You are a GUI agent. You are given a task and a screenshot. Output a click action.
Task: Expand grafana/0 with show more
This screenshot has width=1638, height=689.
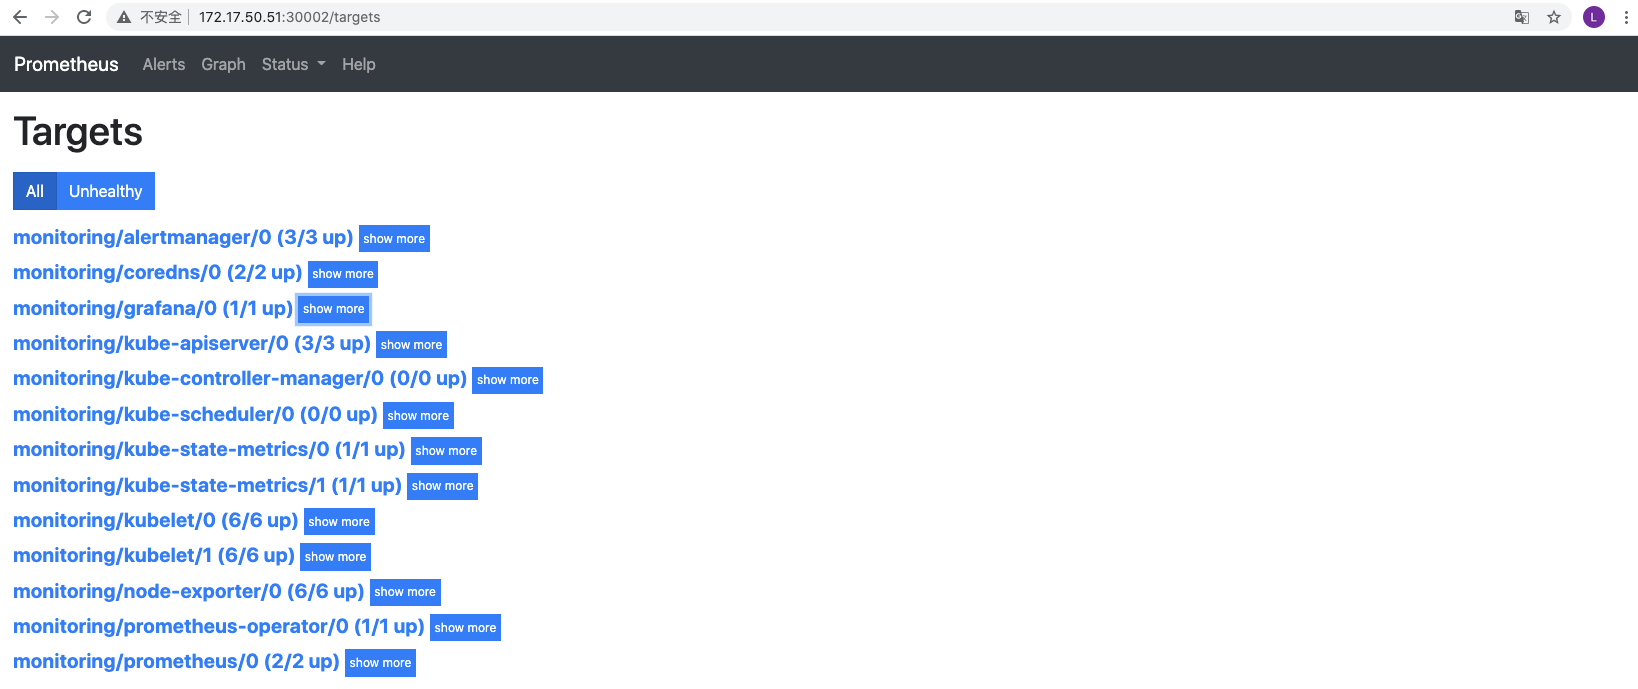[x=333, y=309]
